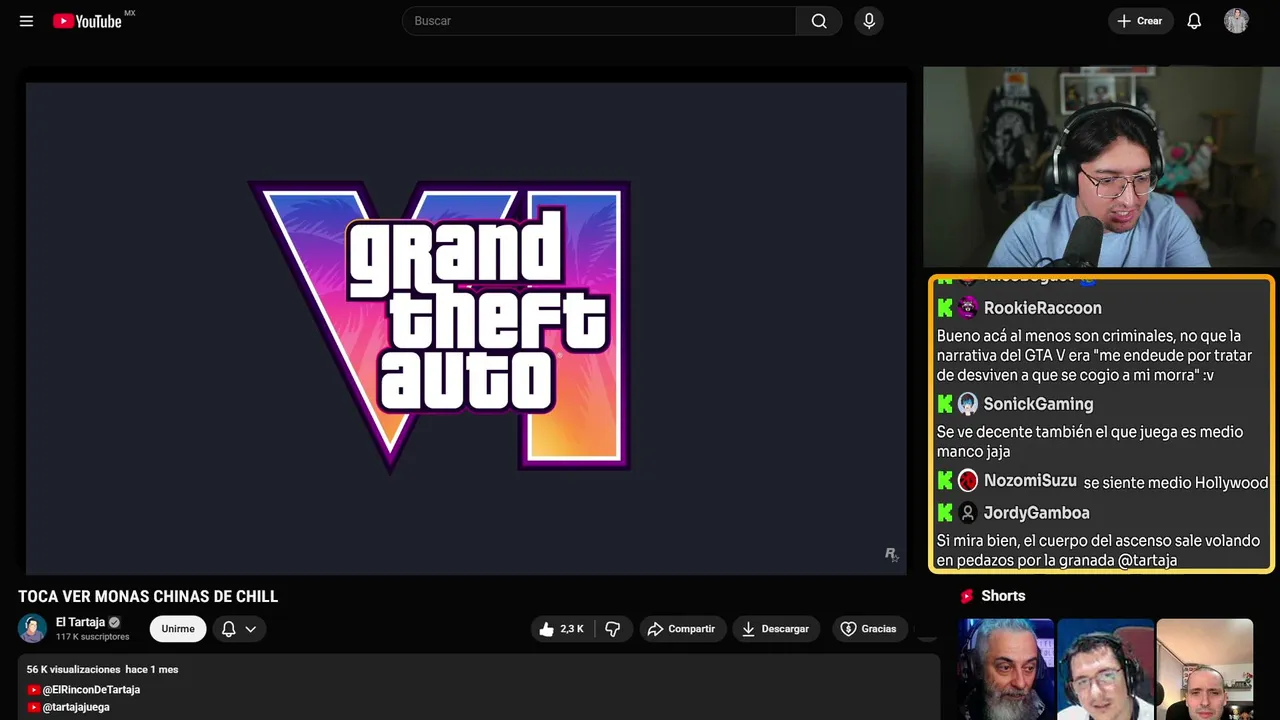The image size is (1280, 720).
Task: Click SonickGaming's chat avatar
Action: [967, 404]
